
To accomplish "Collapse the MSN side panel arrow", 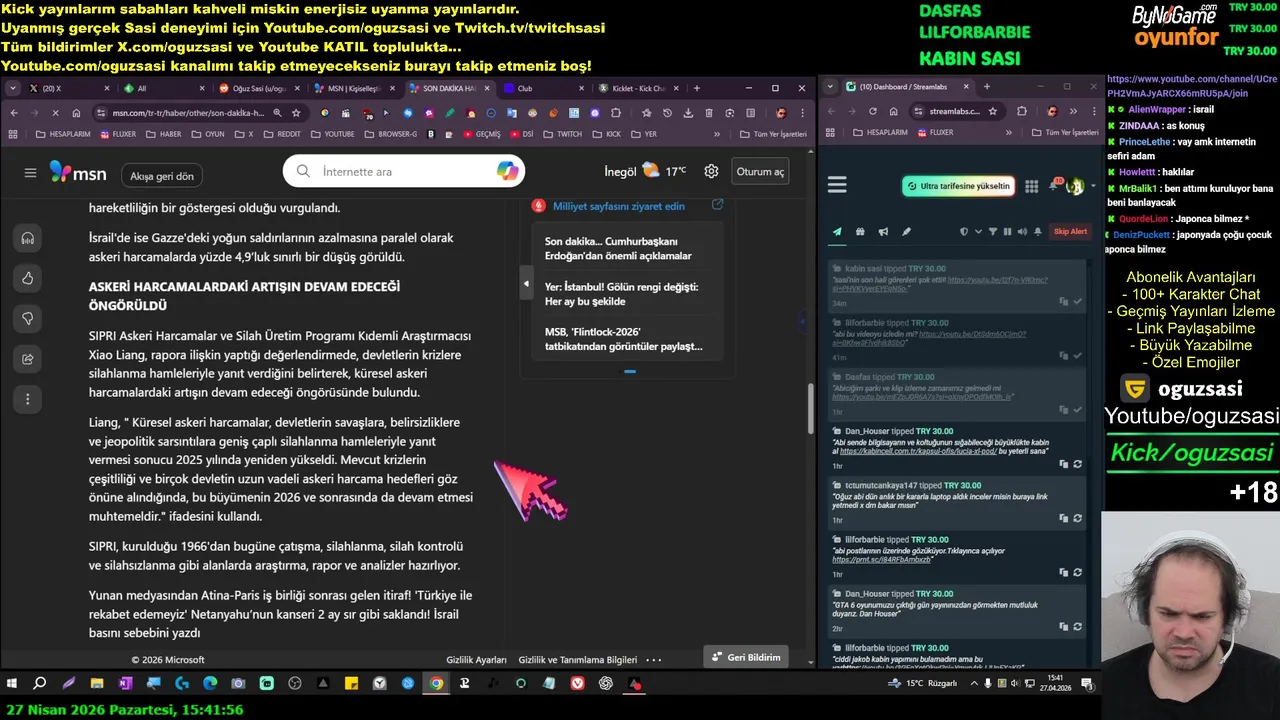I will (x=526, y=283).
